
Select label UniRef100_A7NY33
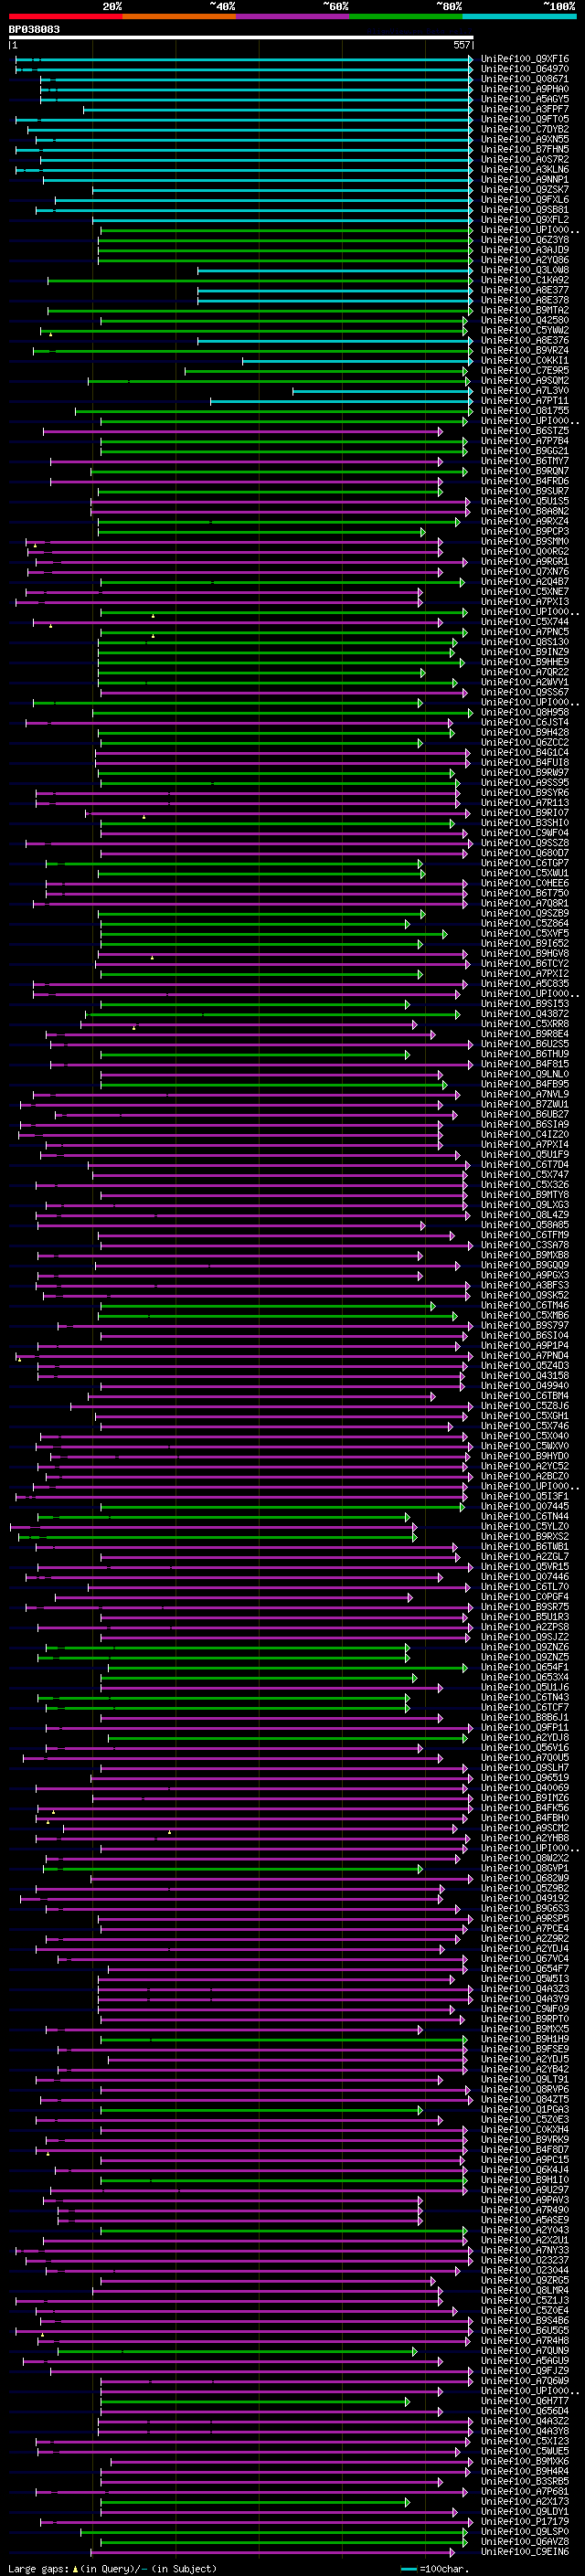pyautogui.click(x=525, y=2250)
